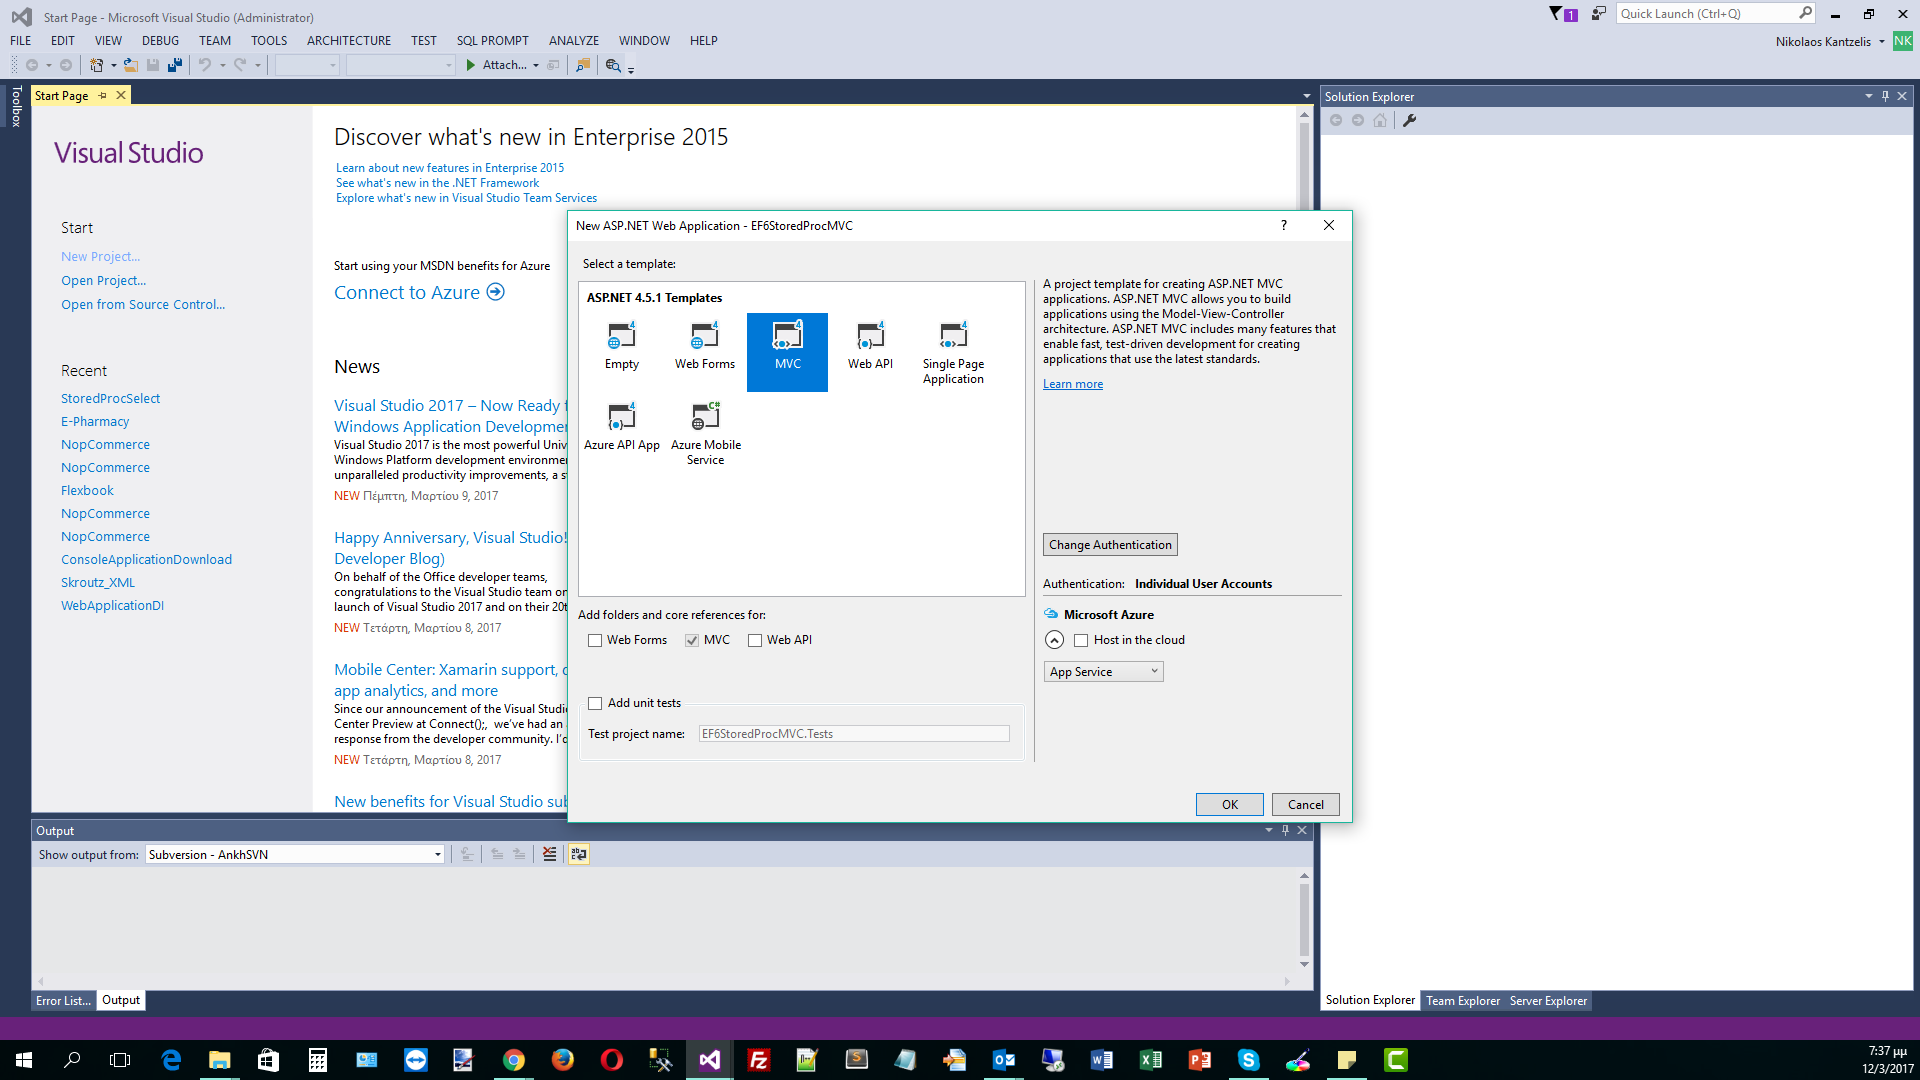This screenshot has width=1920, height=1080.
Task: Select the Azure Mobile Service template
Action: pyautogui.click(x=706, y=433)
